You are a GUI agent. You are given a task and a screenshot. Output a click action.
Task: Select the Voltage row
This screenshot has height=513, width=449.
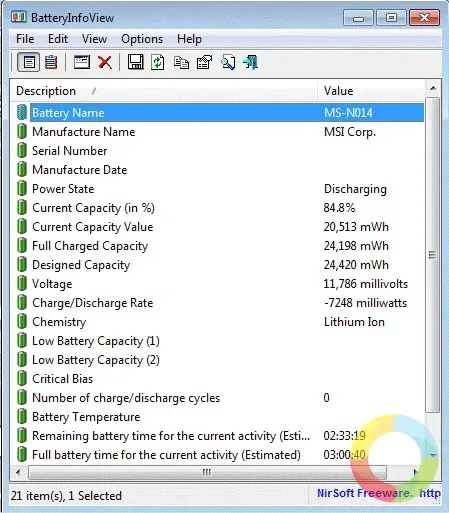tap(220, 284)
